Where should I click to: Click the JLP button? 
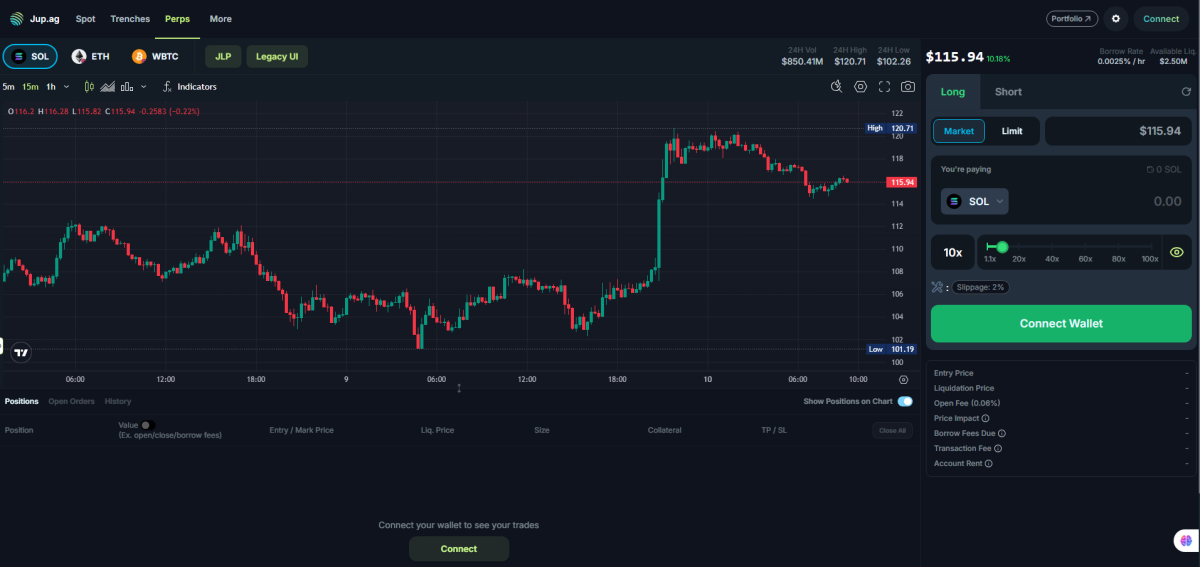click(222, 57)
